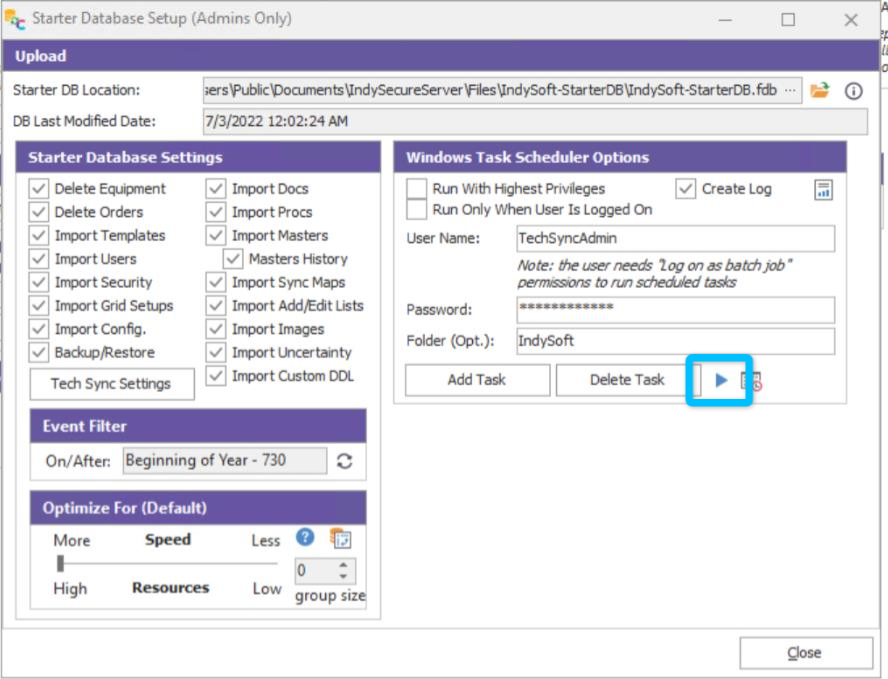This screenshot has width=888, height=679.
Task: Click the blue help question mark icon
Action: [305, 537]
